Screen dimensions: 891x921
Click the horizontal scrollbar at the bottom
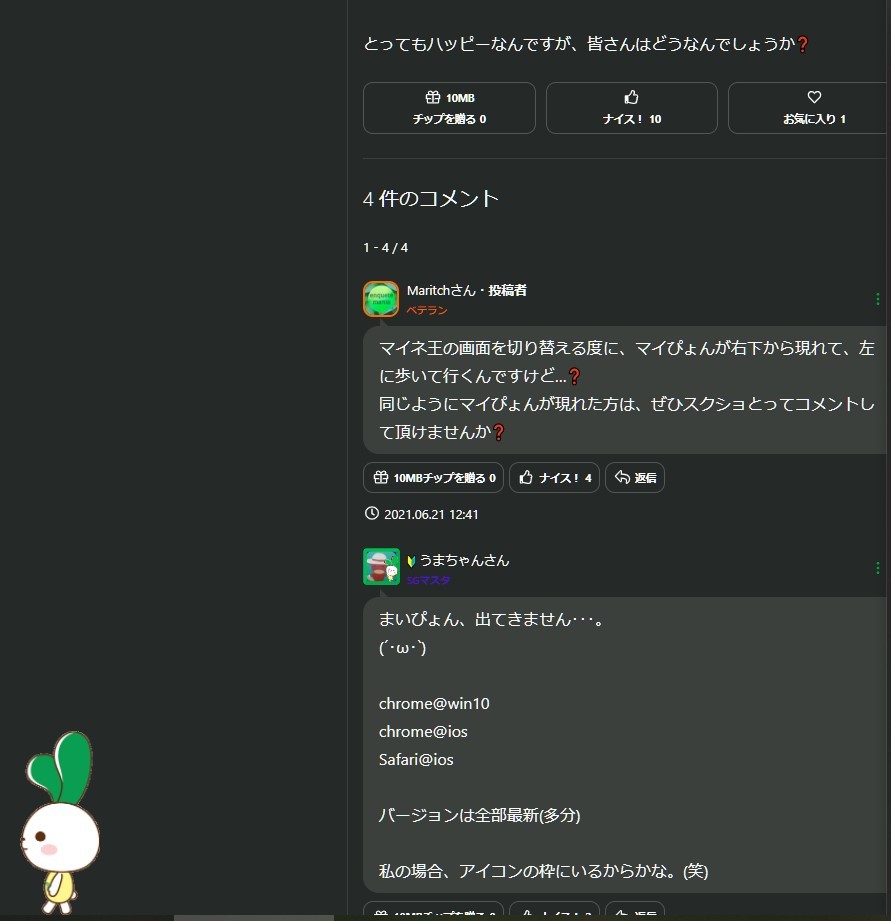pos(254,917)
